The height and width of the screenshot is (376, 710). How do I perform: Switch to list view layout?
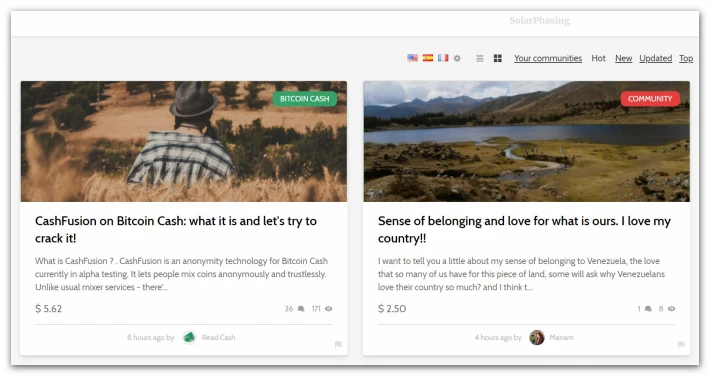(480, 58)
